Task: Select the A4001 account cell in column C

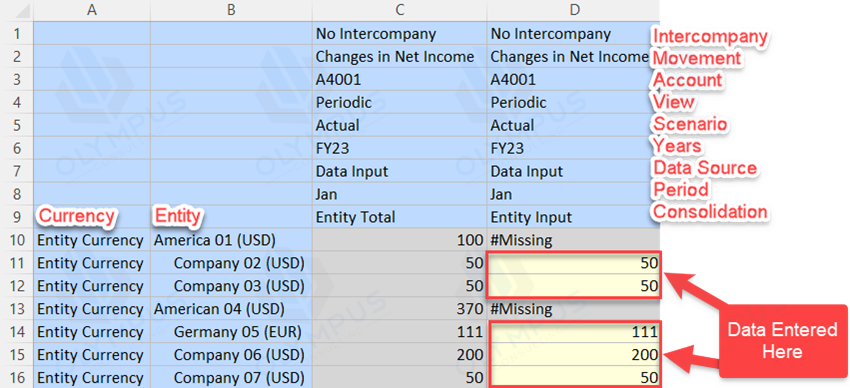Action: tap(400, 80)
